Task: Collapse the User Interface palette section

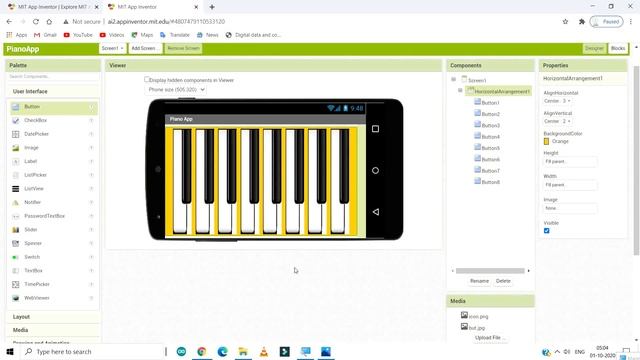Action: (x=53, y=91)
